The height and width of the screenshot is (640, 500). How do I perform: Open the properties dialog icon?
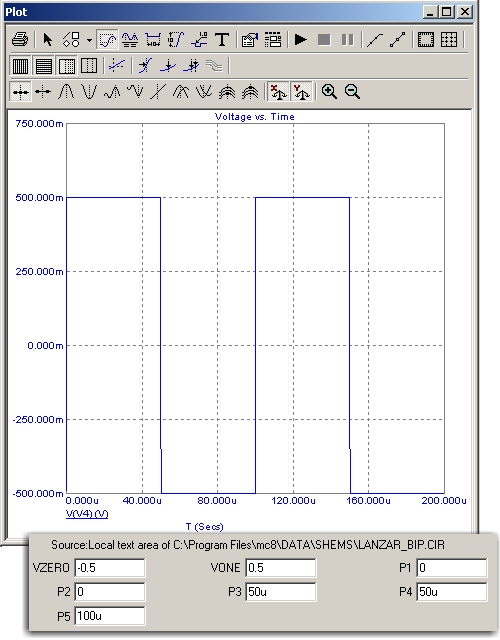click(x=249, y=40)
